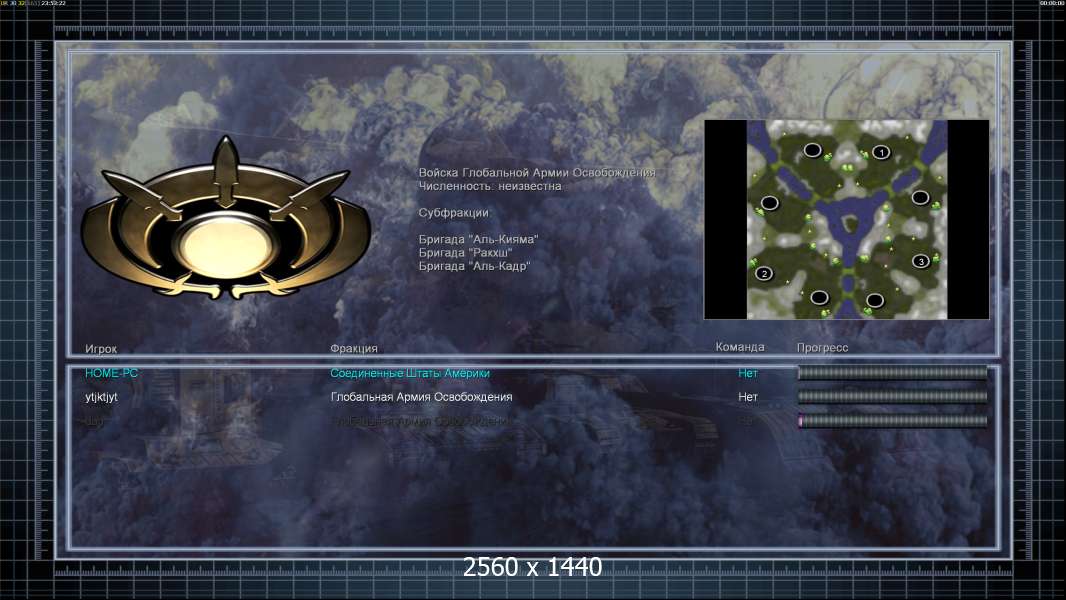Click "Соединенные Штаты Америки" faction text
The image size is (1066, 600).
[x=410, y=373]
